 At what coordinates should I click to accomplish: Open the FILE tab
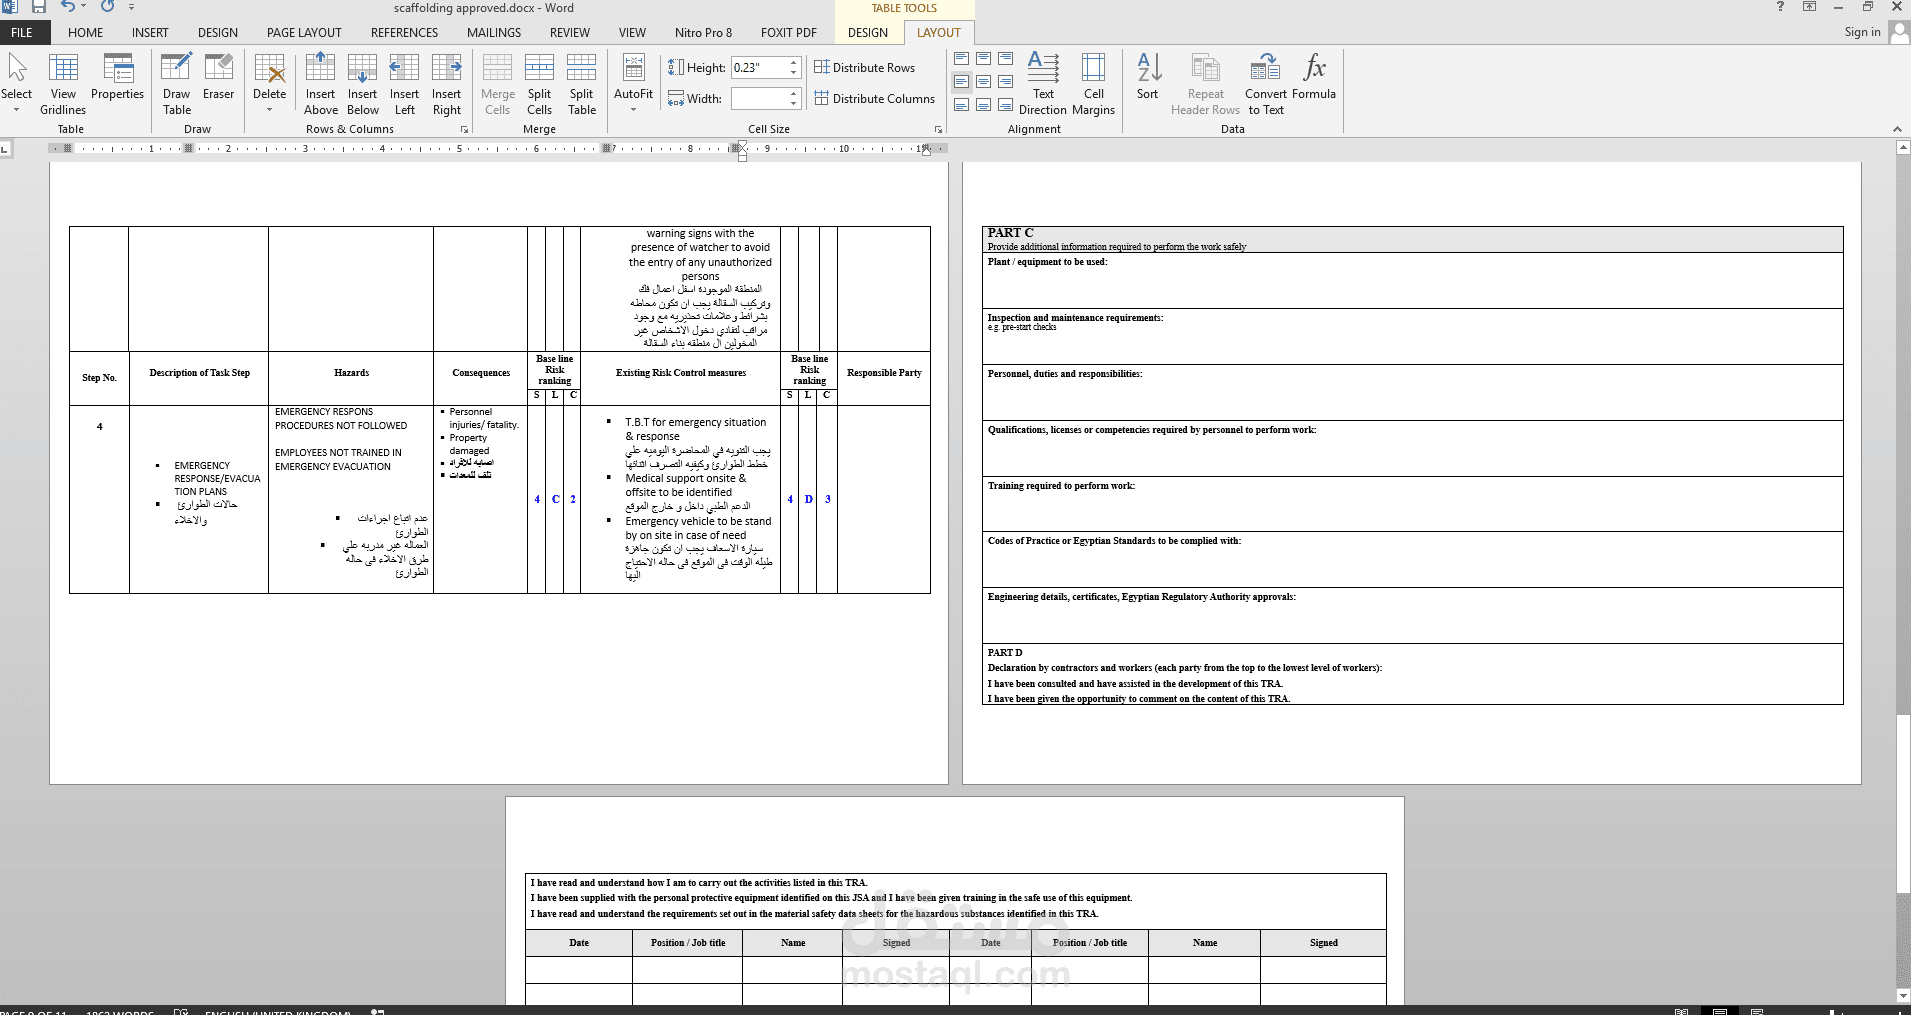click(22, 32)
